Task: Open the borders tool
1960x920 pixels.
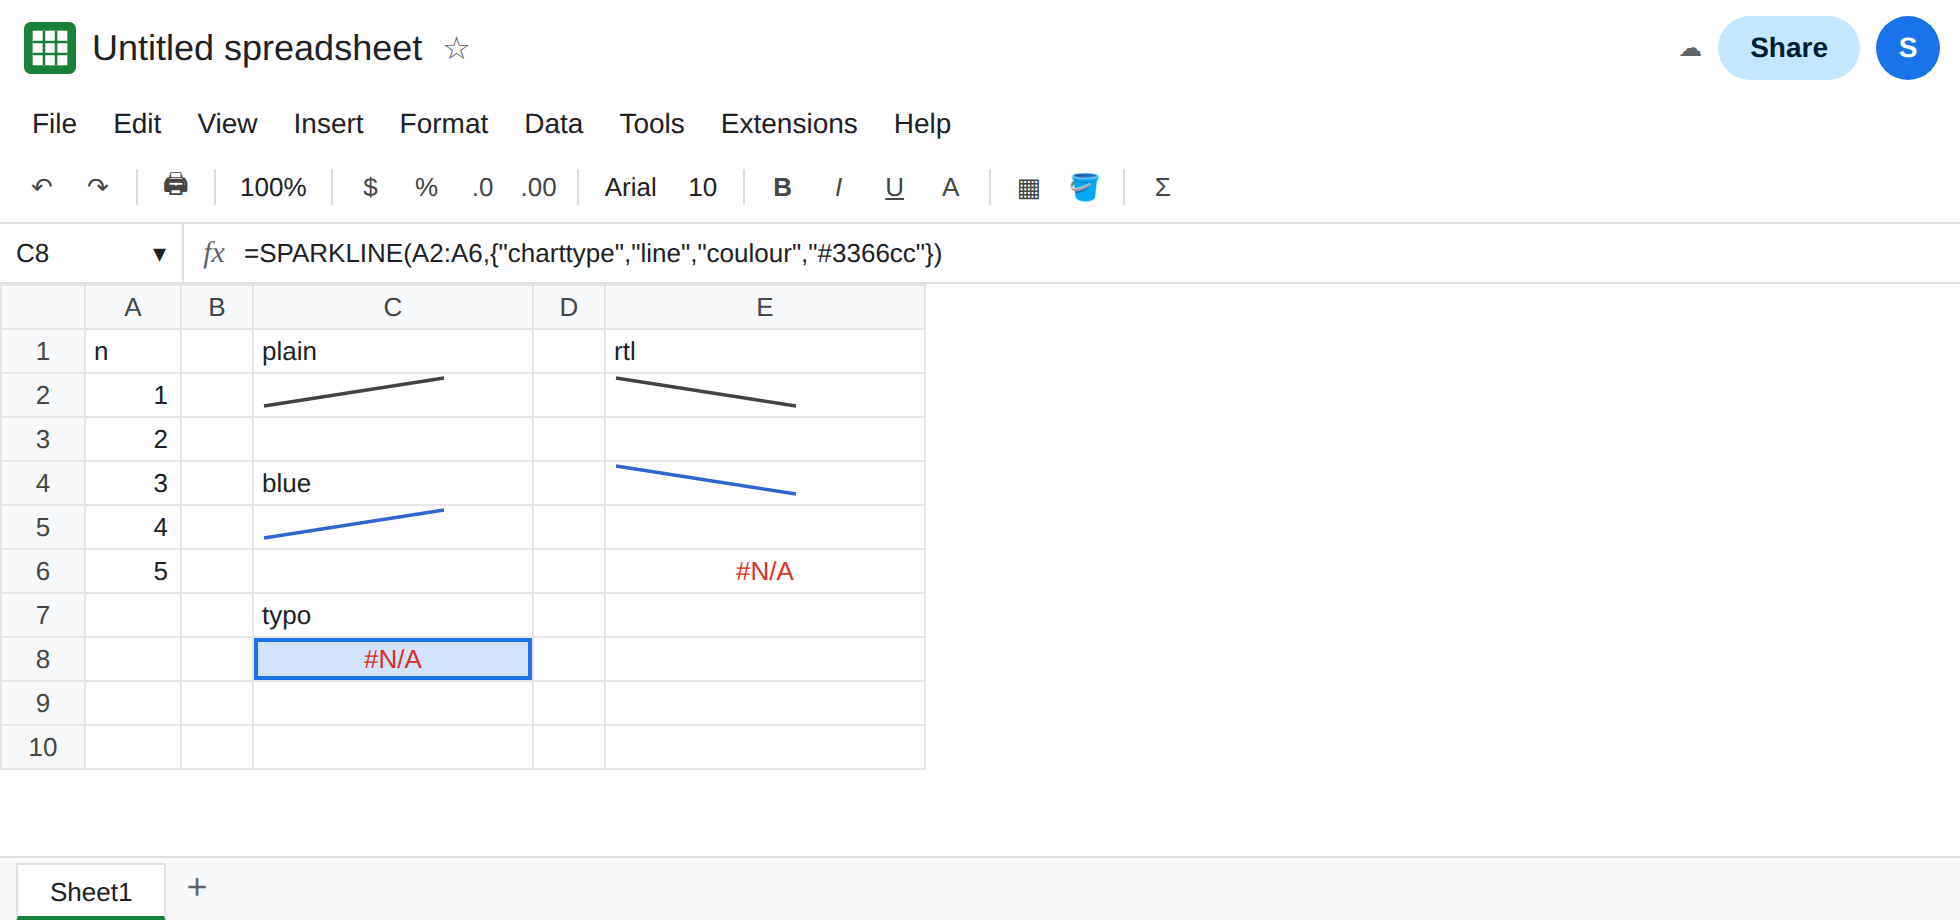Action: [x=1028, y=188]
